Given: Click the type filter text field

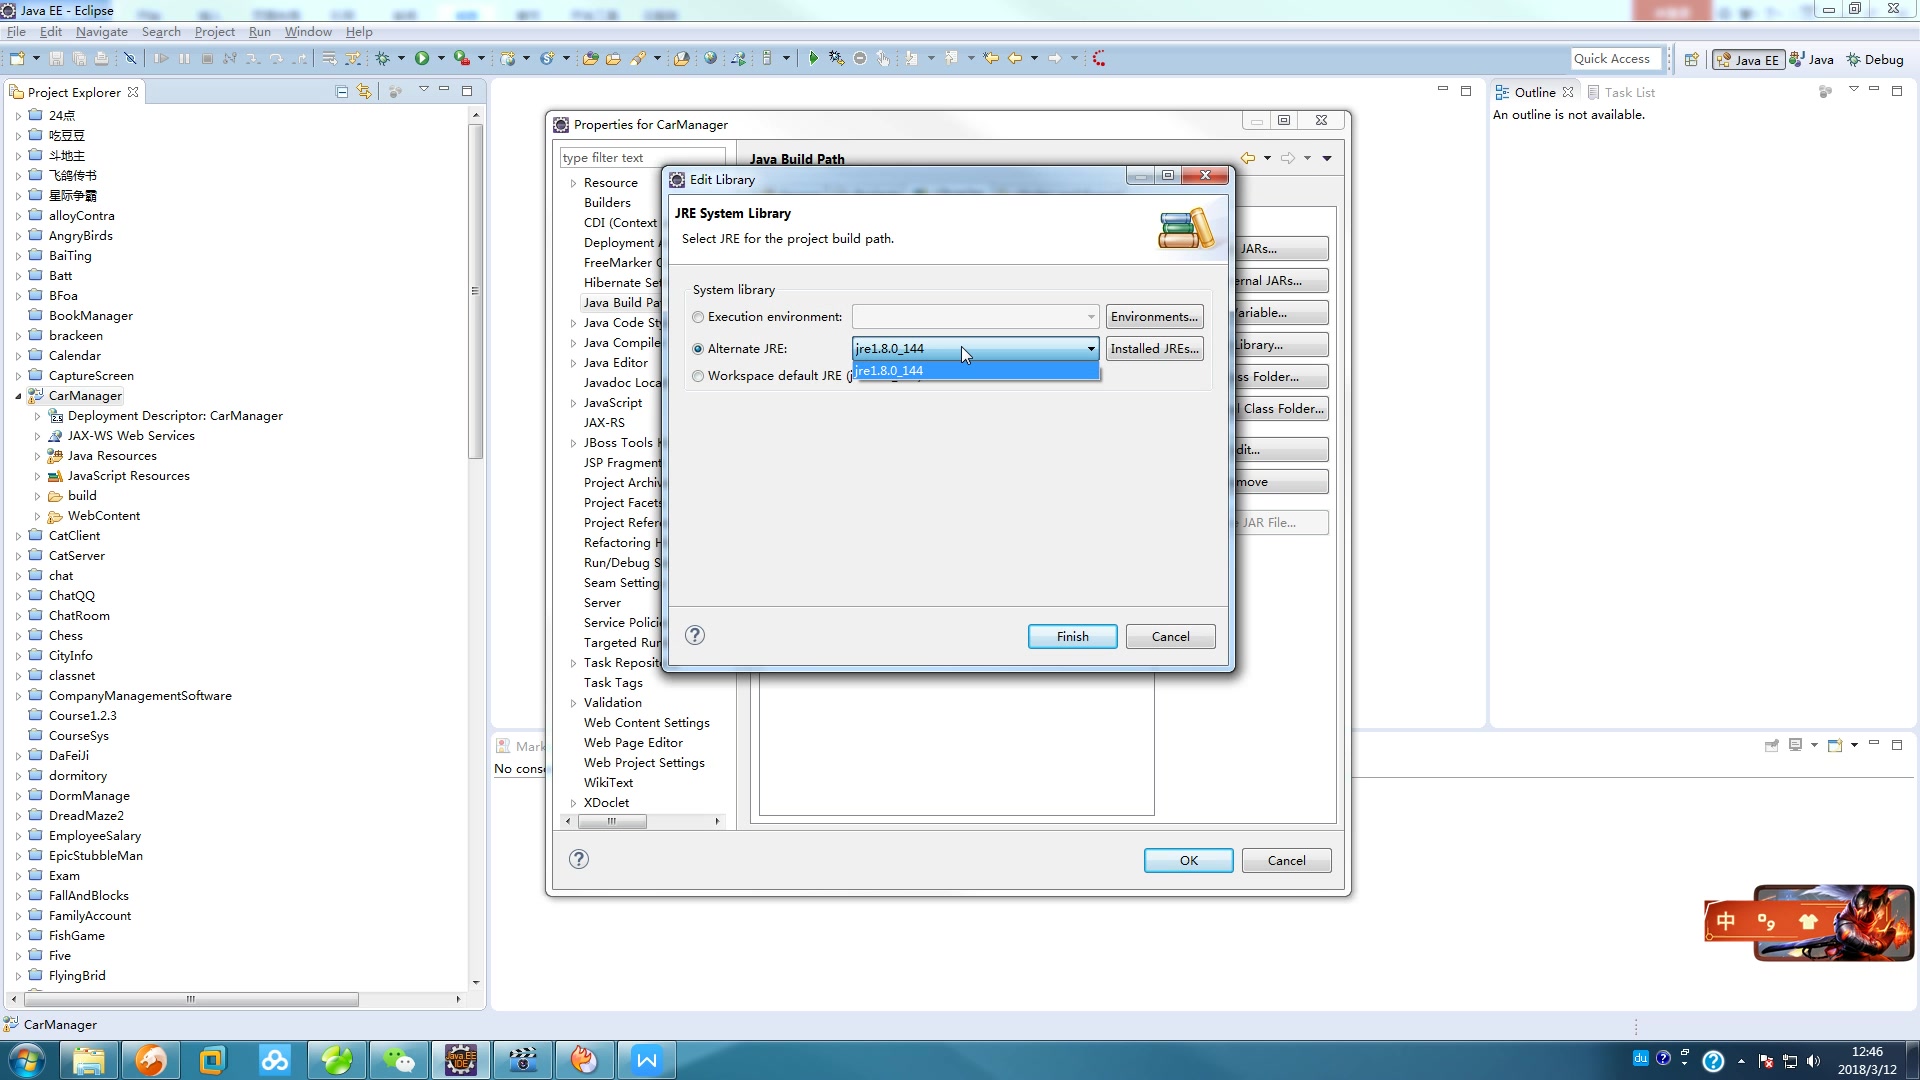Looking at the screenshot, I should click(x=642, y=158).
